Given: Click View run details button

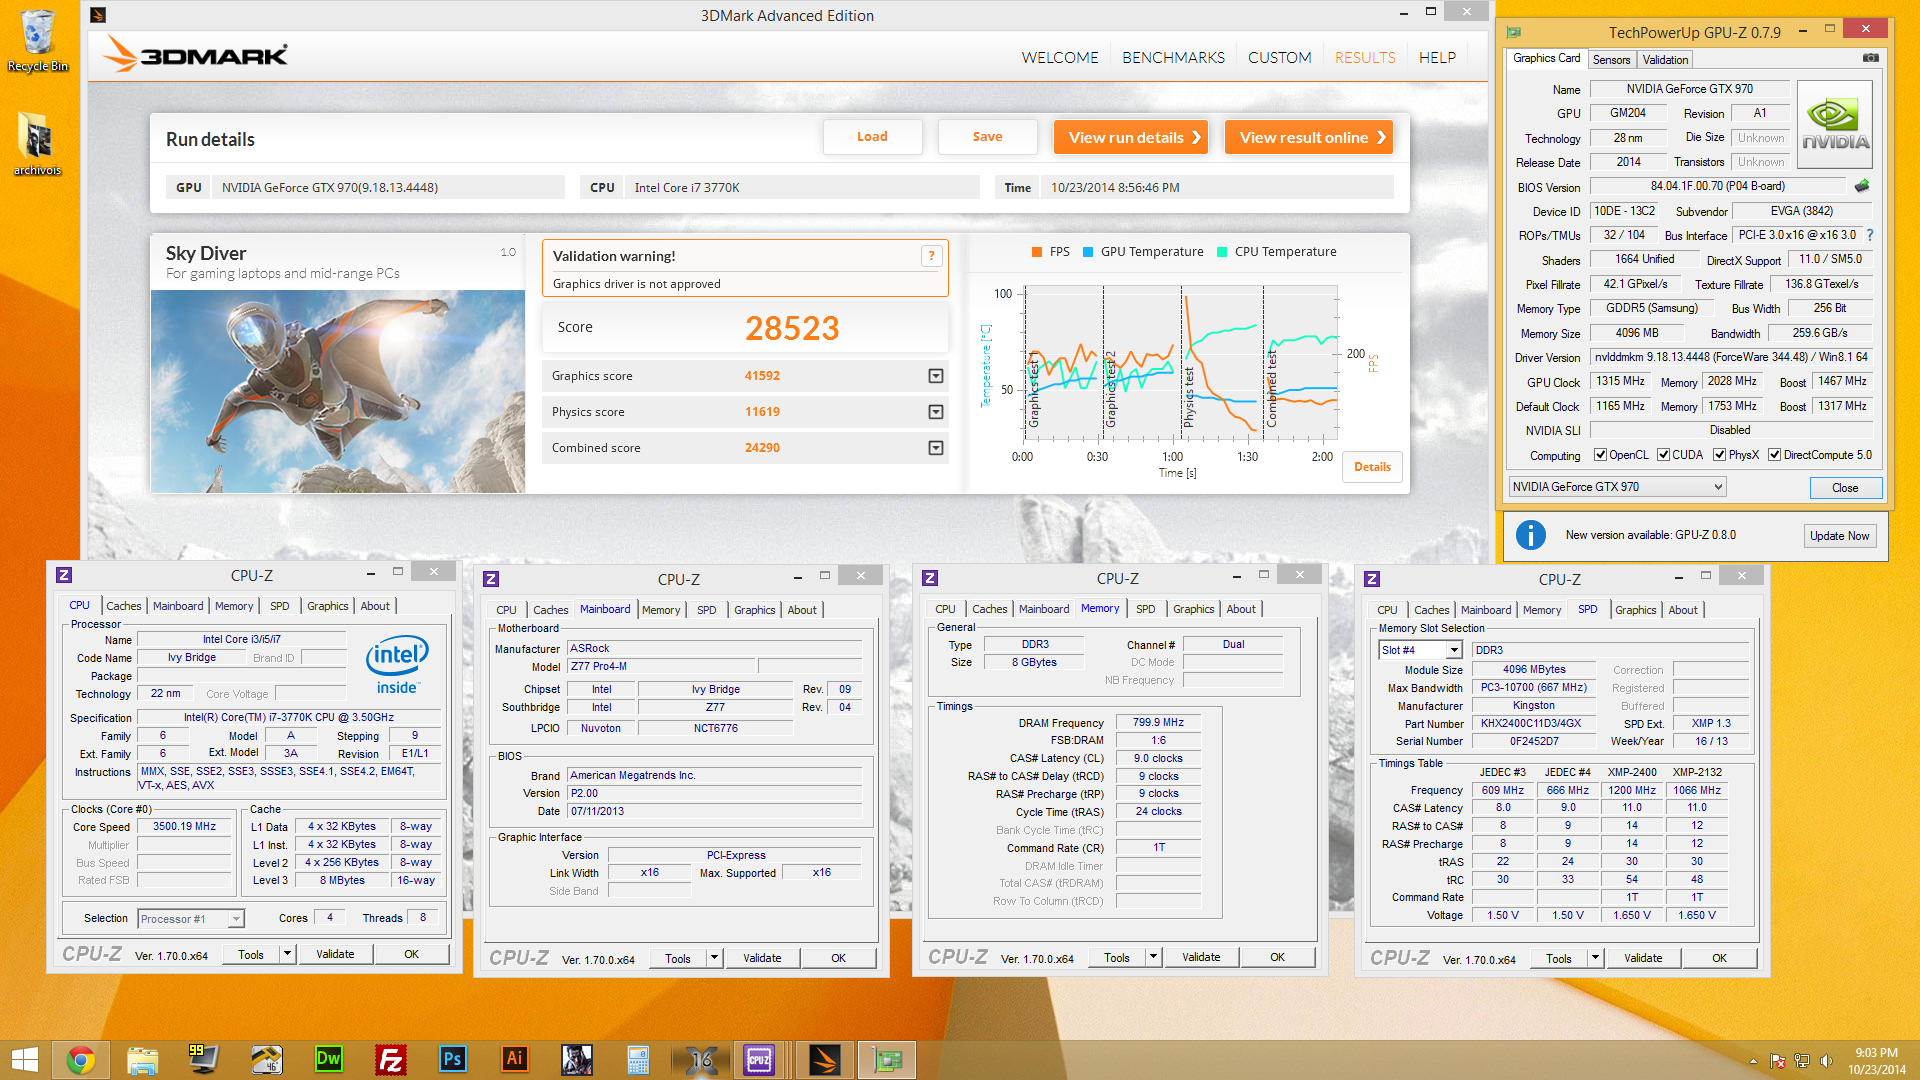Looking at the screenshot, I should pyautogui.click(x=1131, y=137).
